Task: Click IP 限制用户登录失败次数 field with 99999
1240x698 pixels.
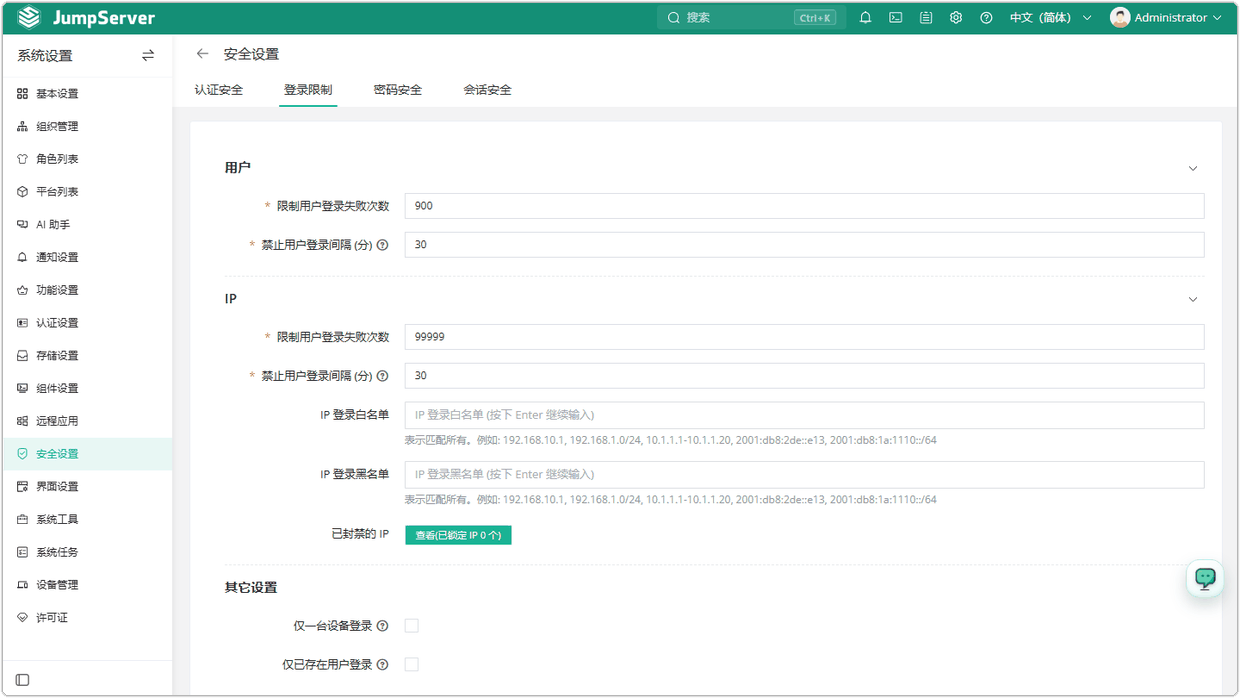Action: coord(804,337)
